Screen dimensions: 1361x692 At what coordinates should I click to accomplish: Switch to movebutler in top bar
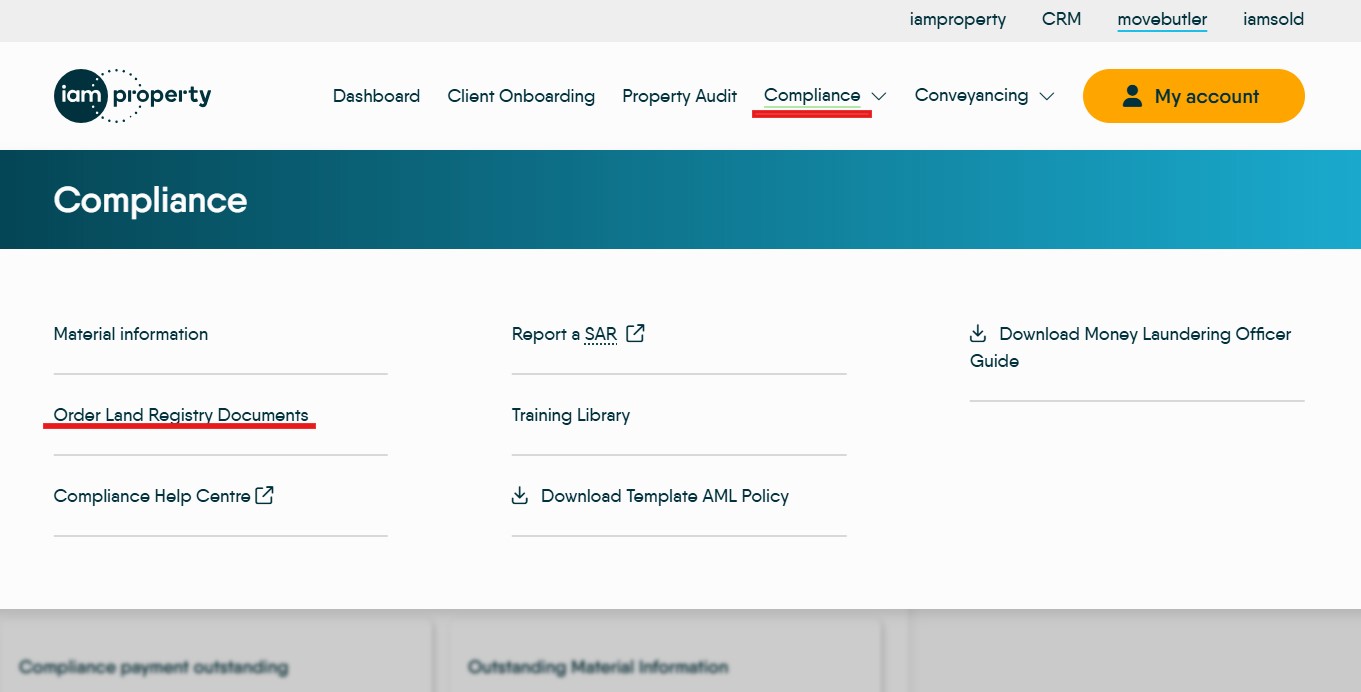(1161, 19)
